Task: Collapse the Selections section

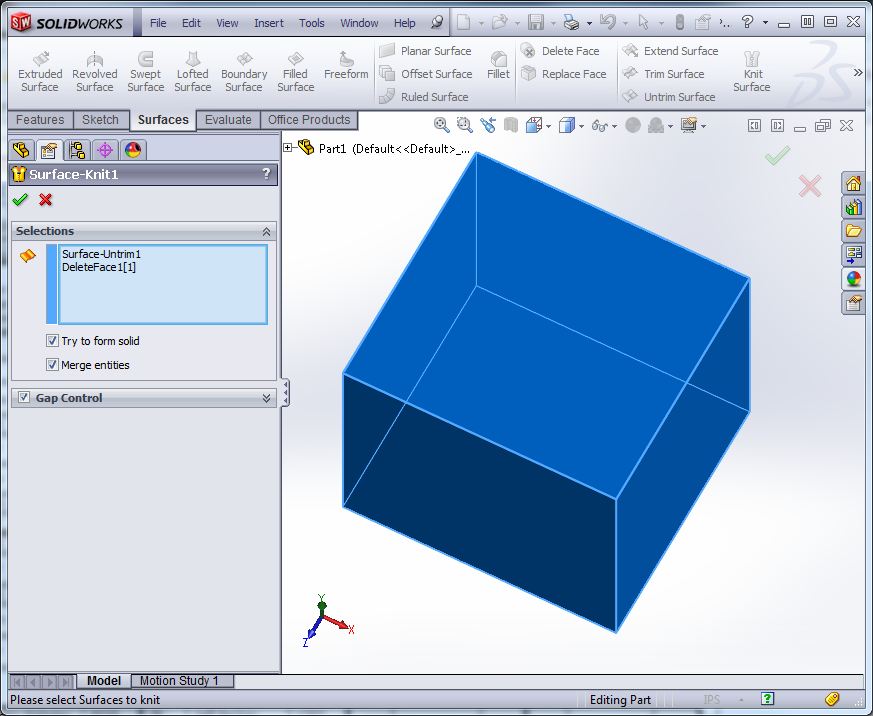Action: coord(266,231)
